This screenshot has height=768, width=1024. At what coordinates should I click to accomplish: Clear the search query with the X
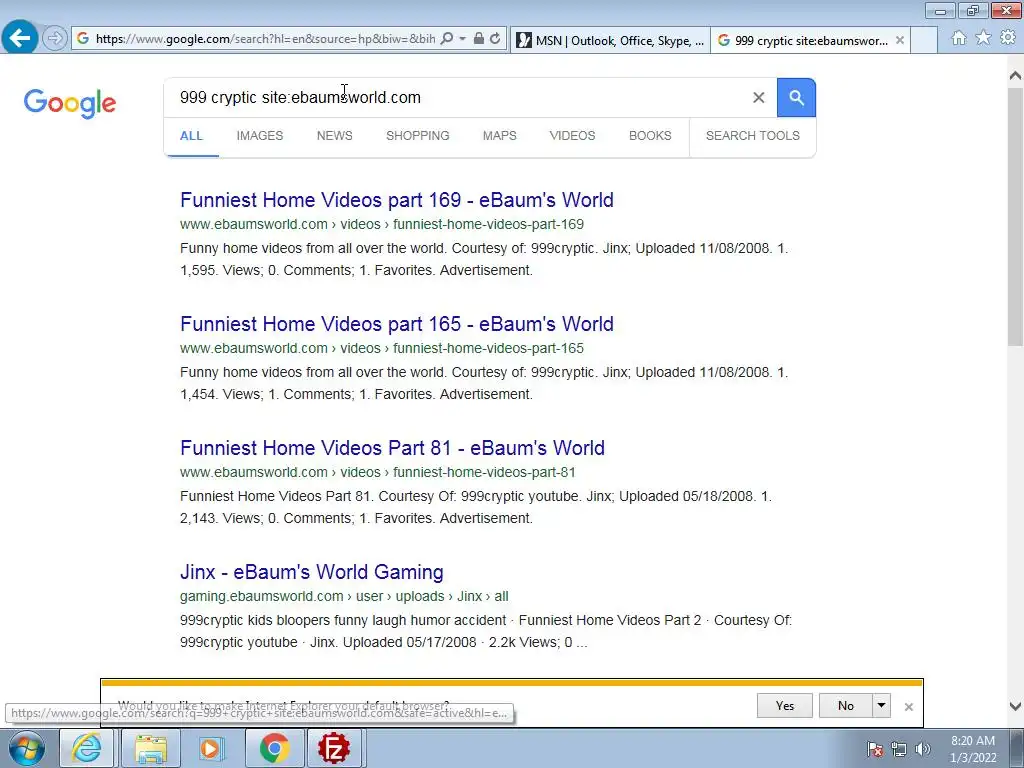(758, 97)
